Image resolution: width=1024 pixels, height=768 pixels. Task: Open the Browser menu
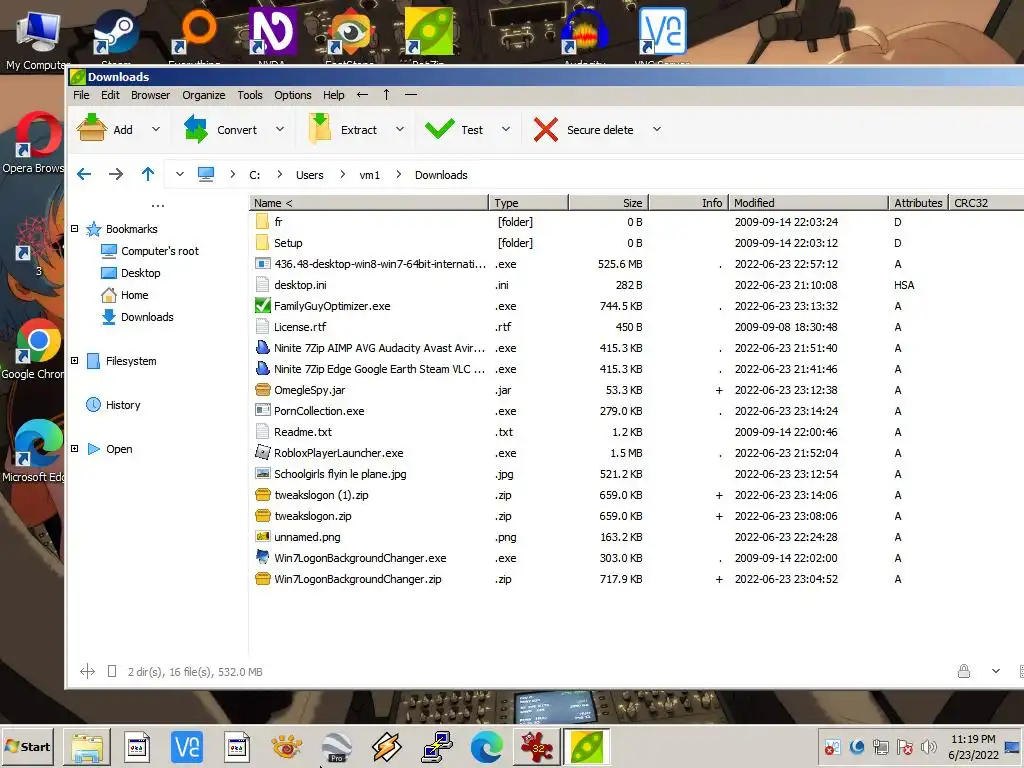coord(150,95)
